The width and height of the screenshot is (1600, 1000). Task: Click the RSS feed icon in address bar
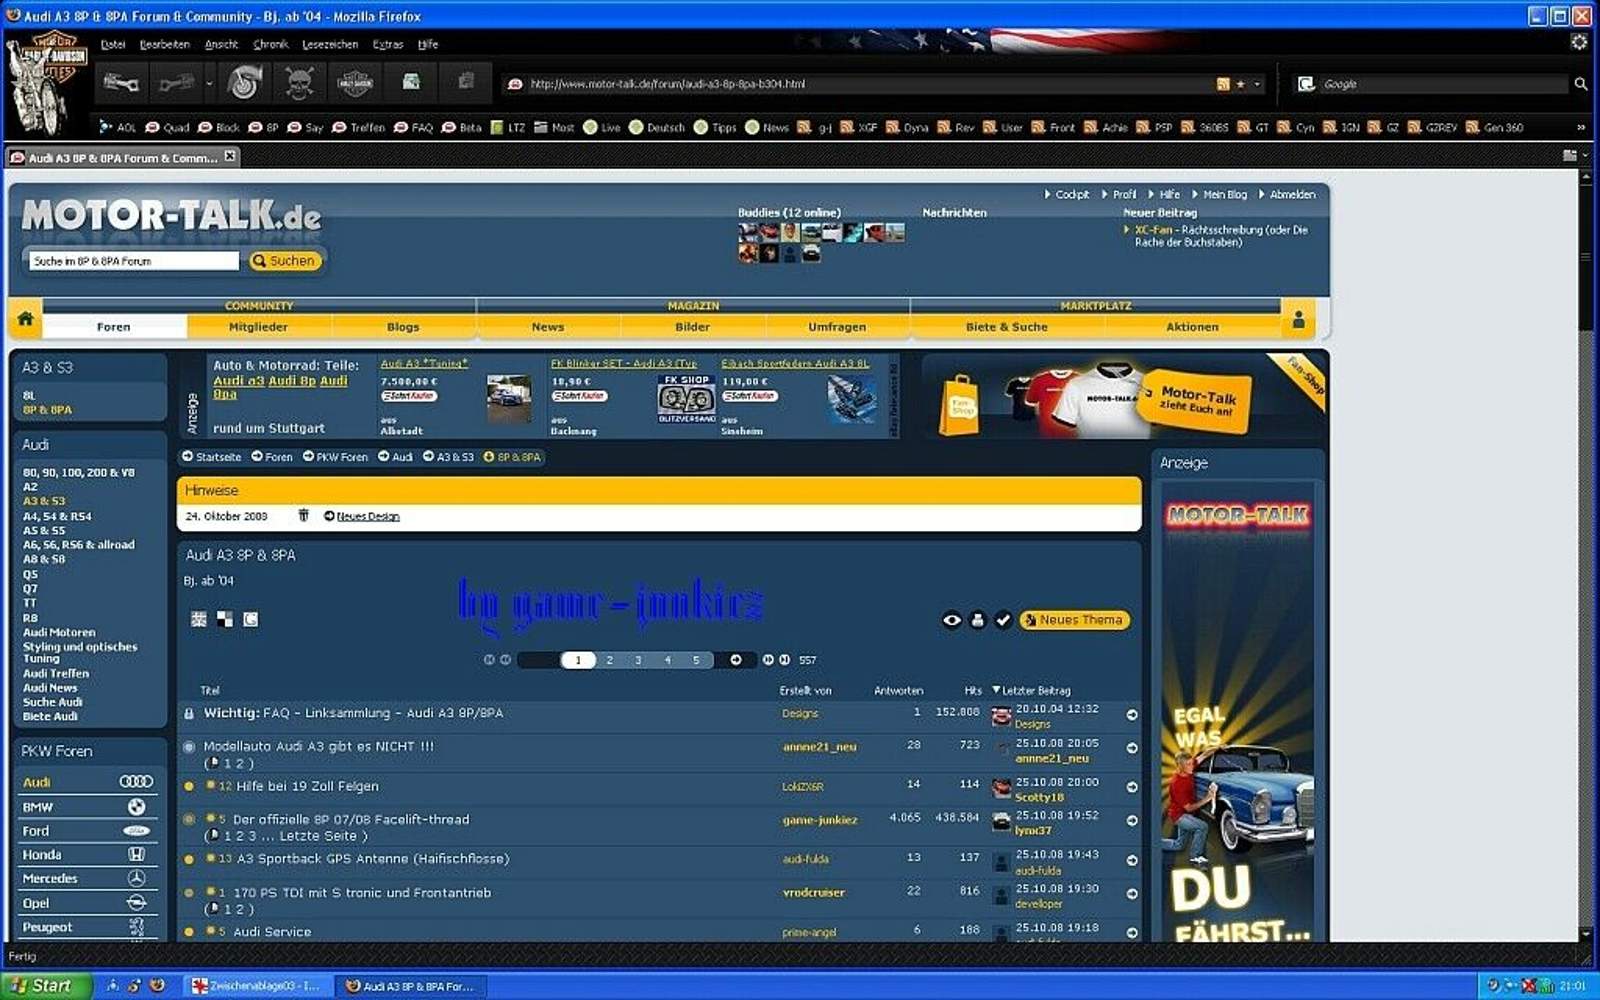click(x=1222, y=84)
